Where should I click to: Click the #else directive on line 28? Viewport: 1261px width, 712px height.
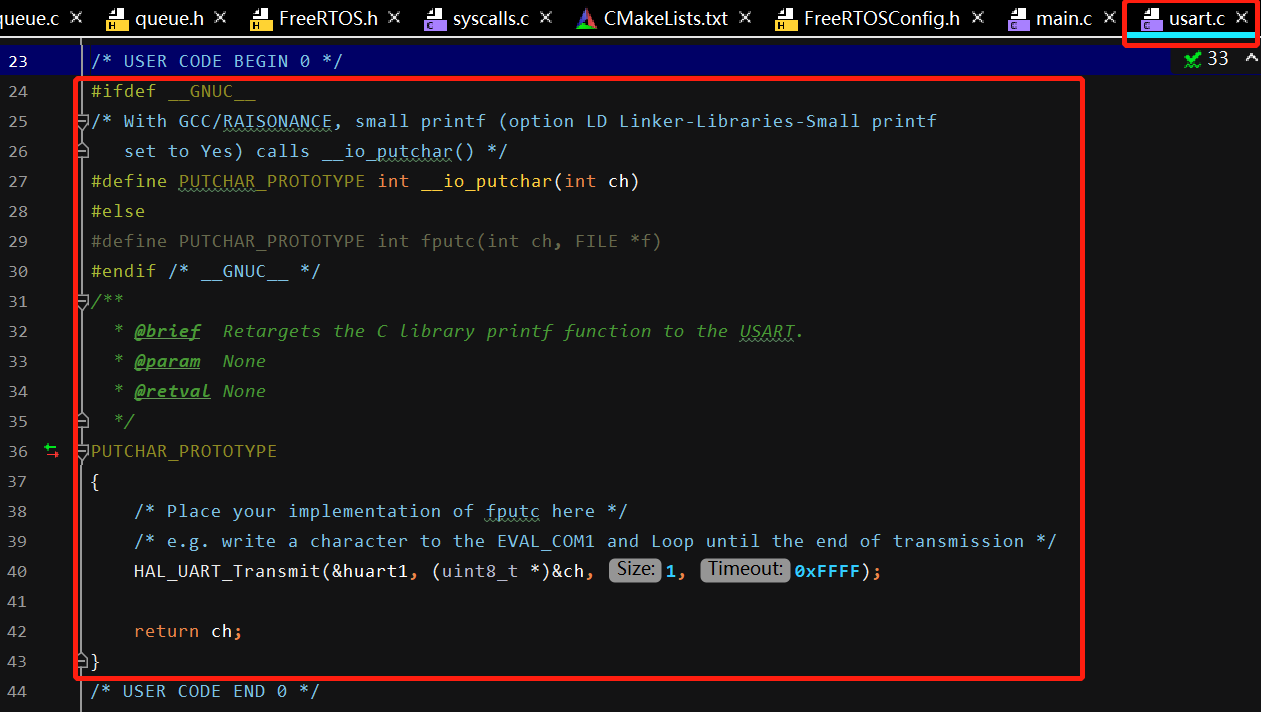tap(118, 211)
